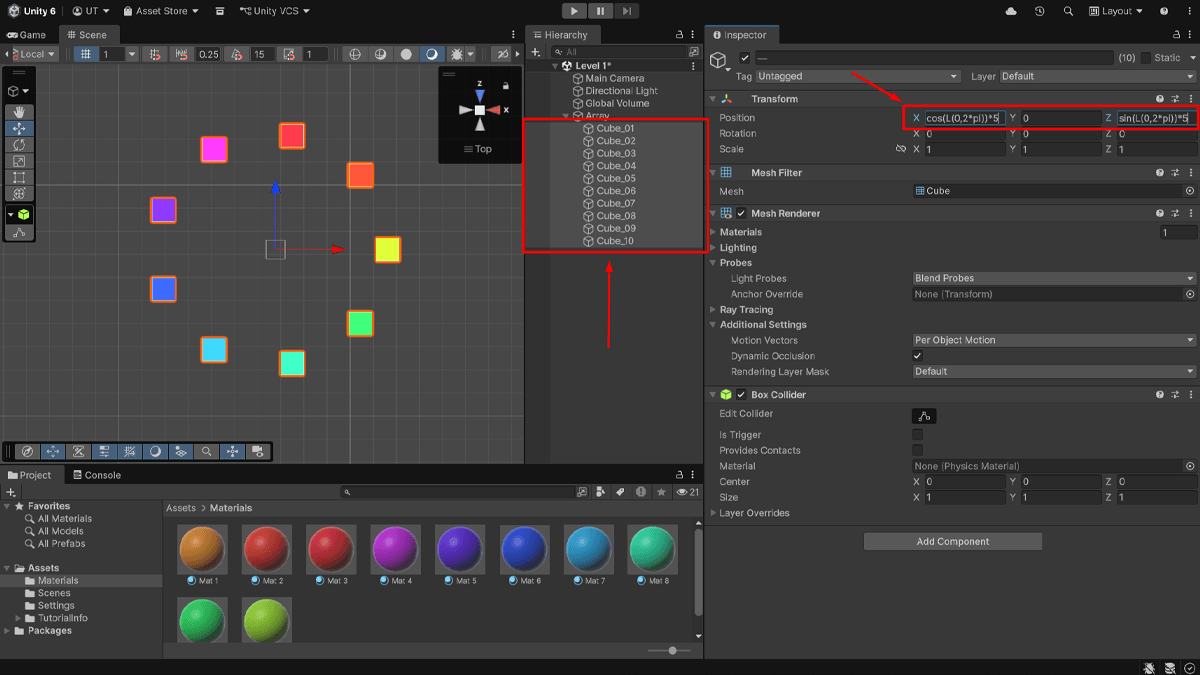Click the Pause button
The image size is (1200, 675).
[600, 11]
